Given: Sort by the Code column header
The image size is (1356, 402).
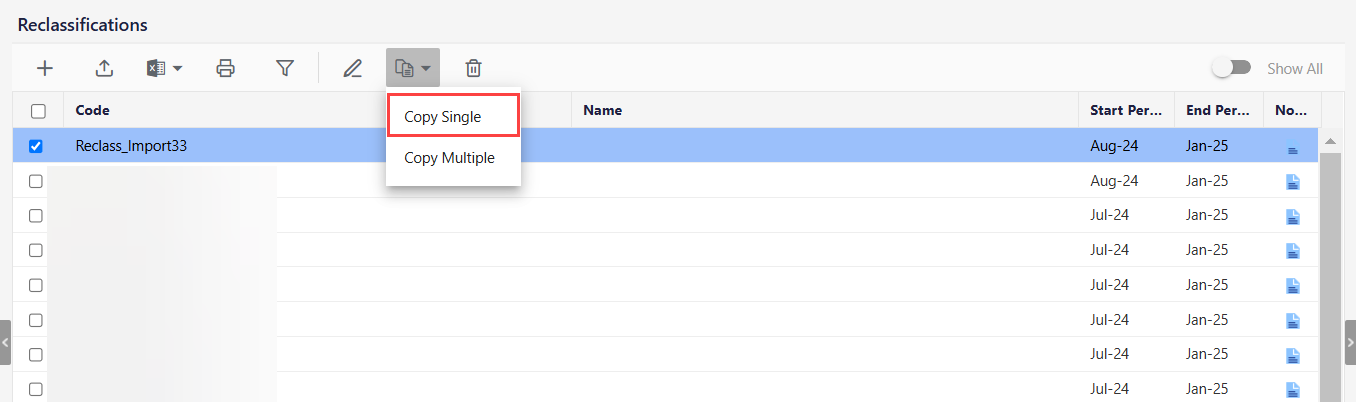Looking at the screenshot, I should (93, 110).
